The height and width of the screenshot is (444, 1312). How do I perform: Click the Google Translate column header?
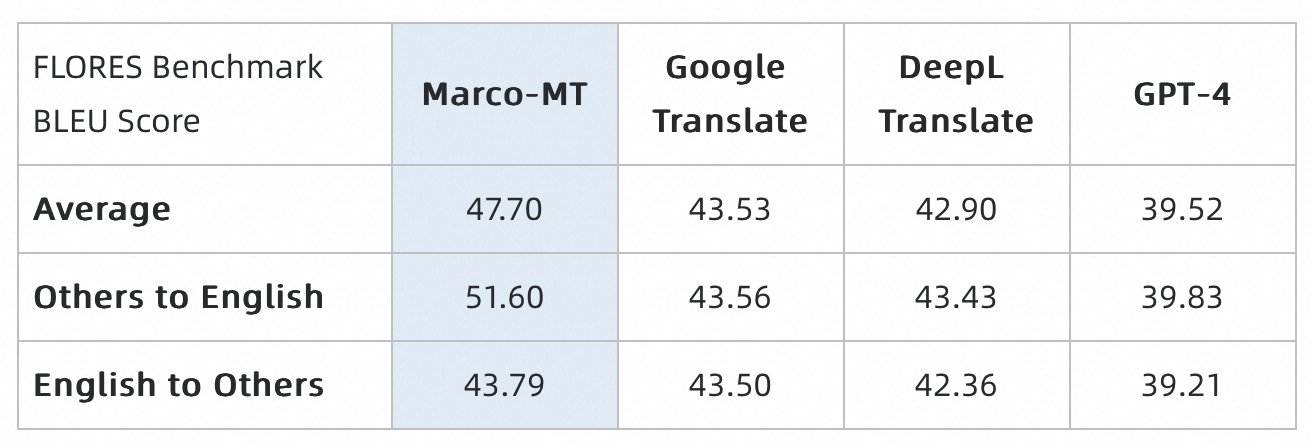[x=730, y=94]
